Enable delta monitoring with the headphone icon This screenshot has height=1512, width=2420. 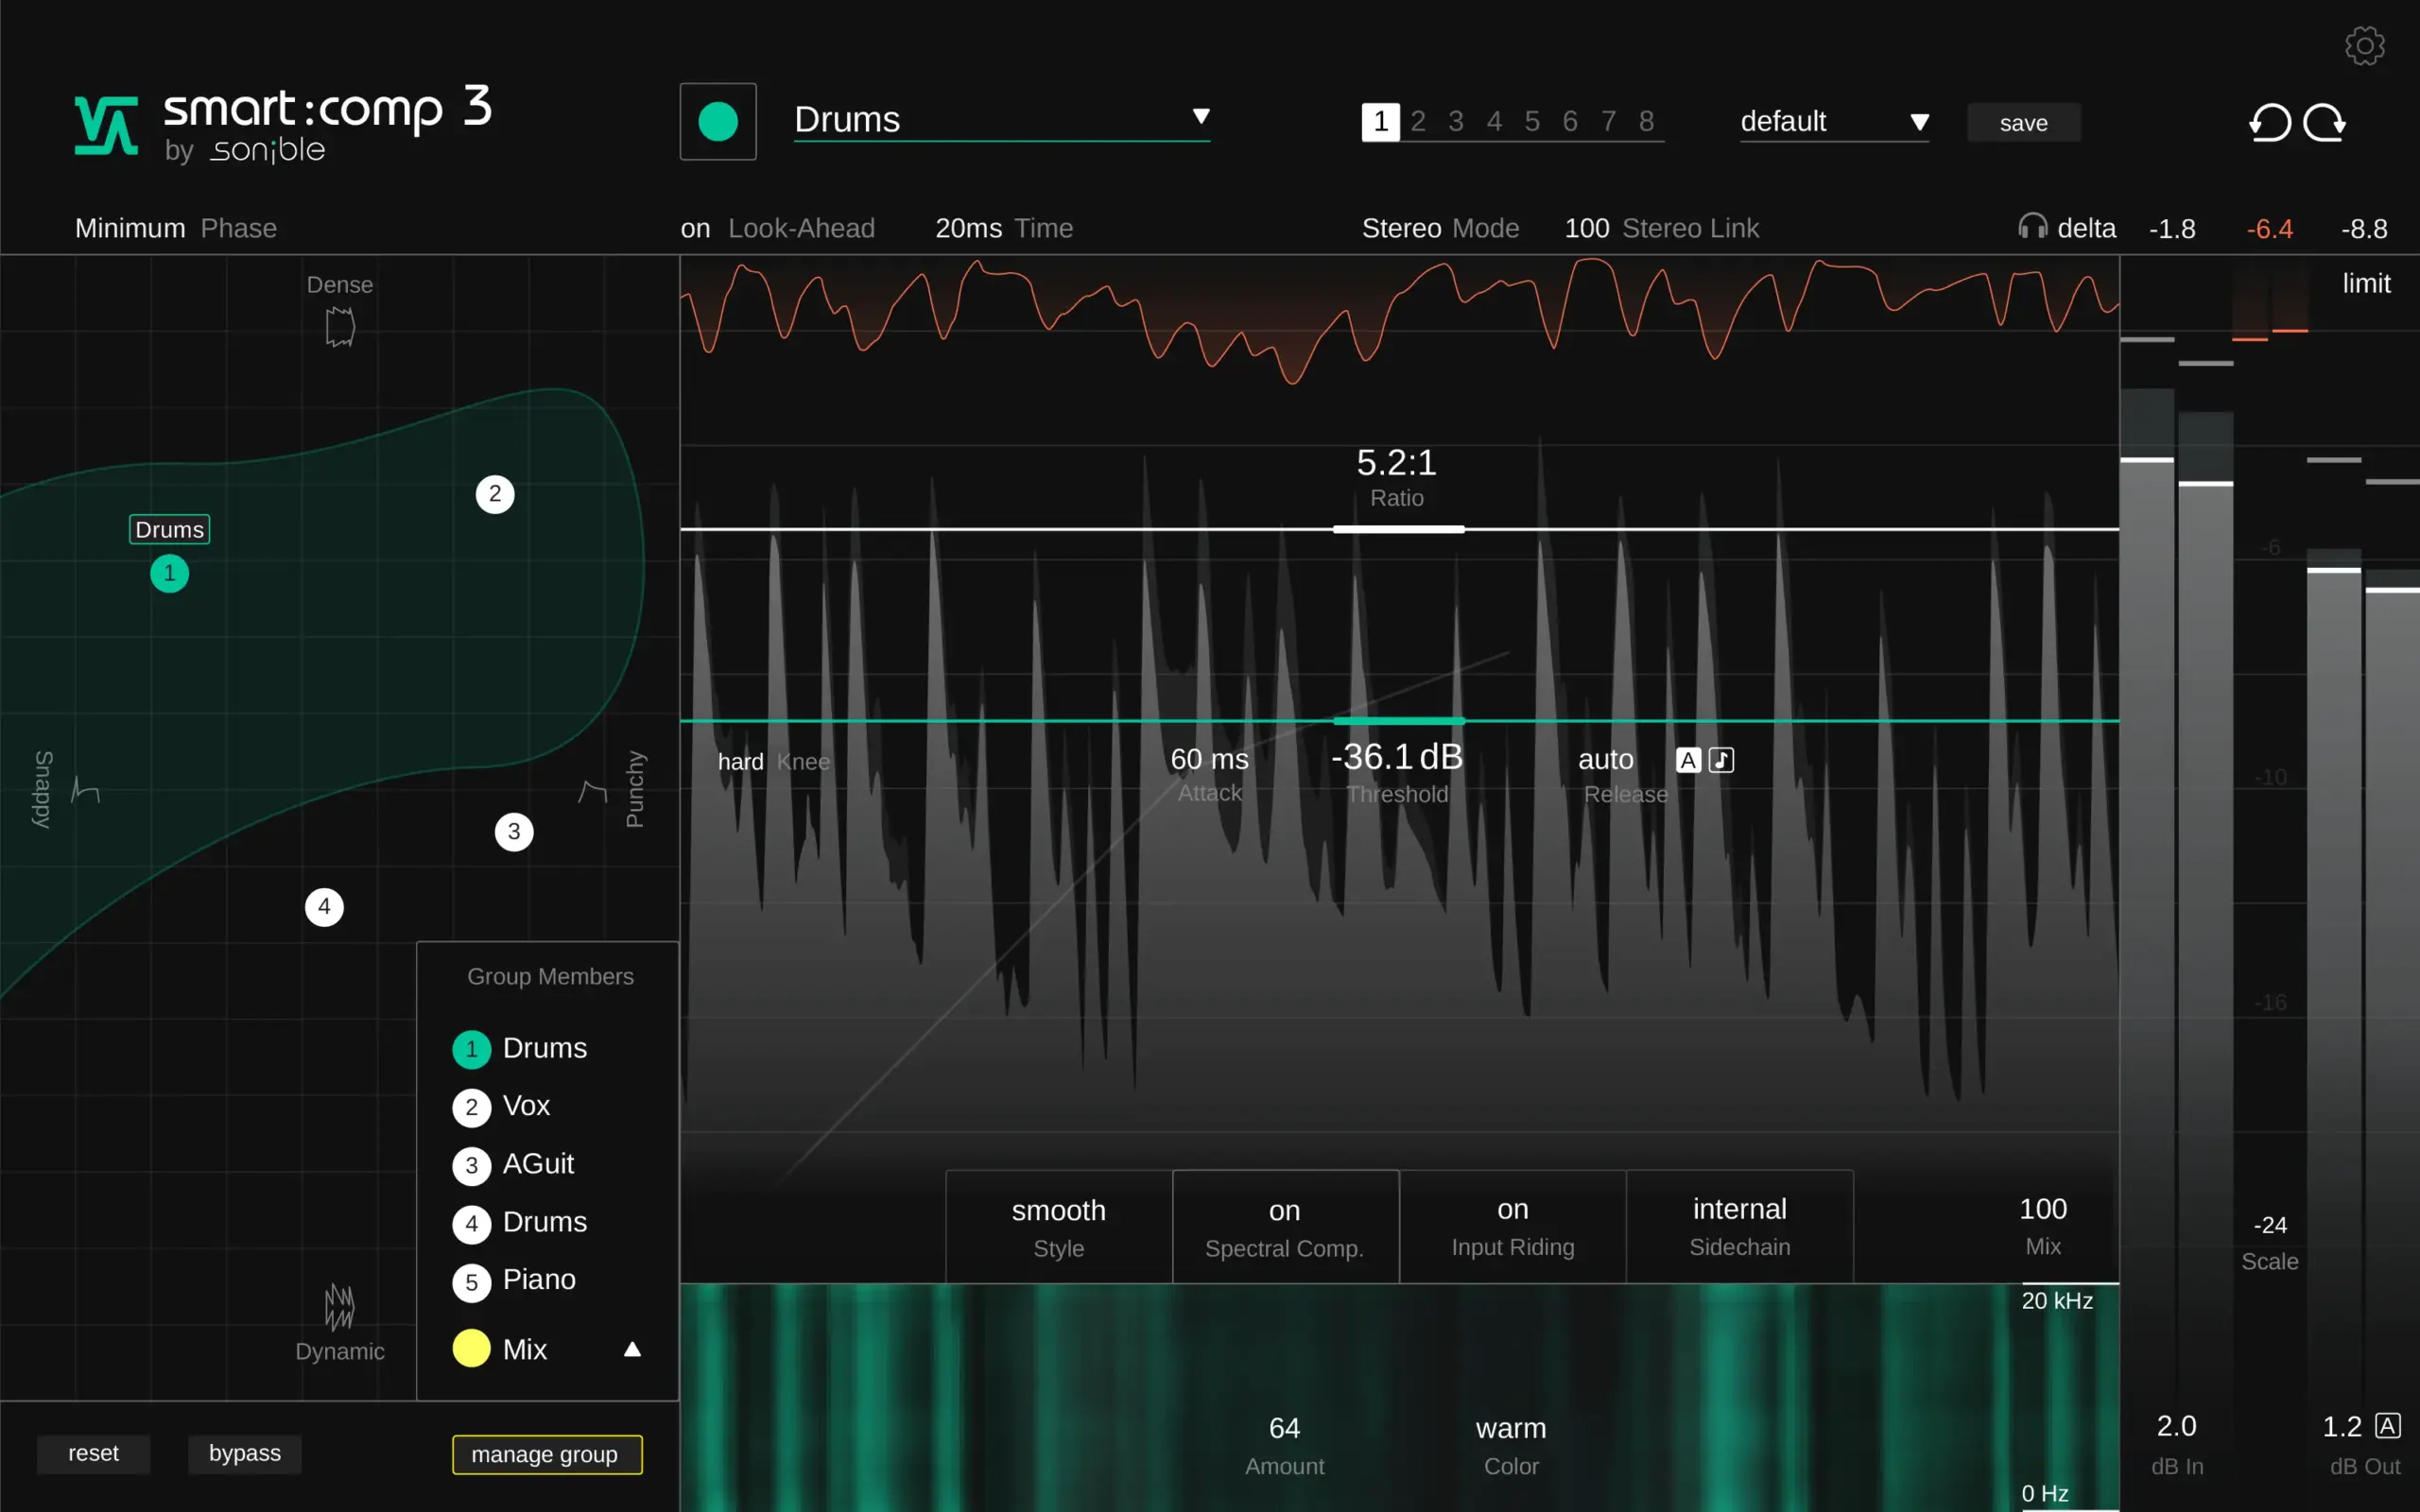[x=2032, y=228]
